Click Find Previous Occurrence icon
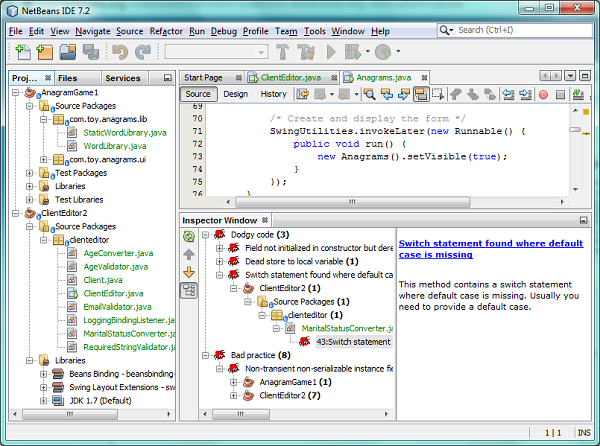600x446 pixels. [x=387, y=94]
